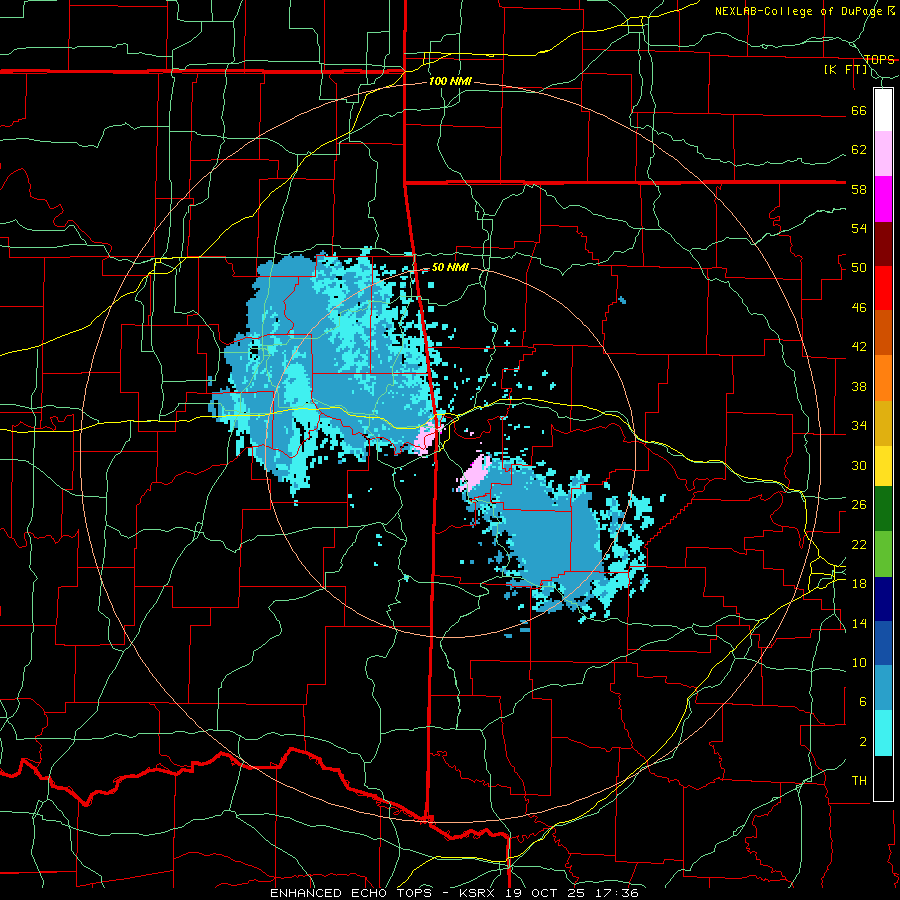This screenshot has height=900, width=900.
Task: Click legend value 30
Action: pyautogui.click(x=859, y=465)
